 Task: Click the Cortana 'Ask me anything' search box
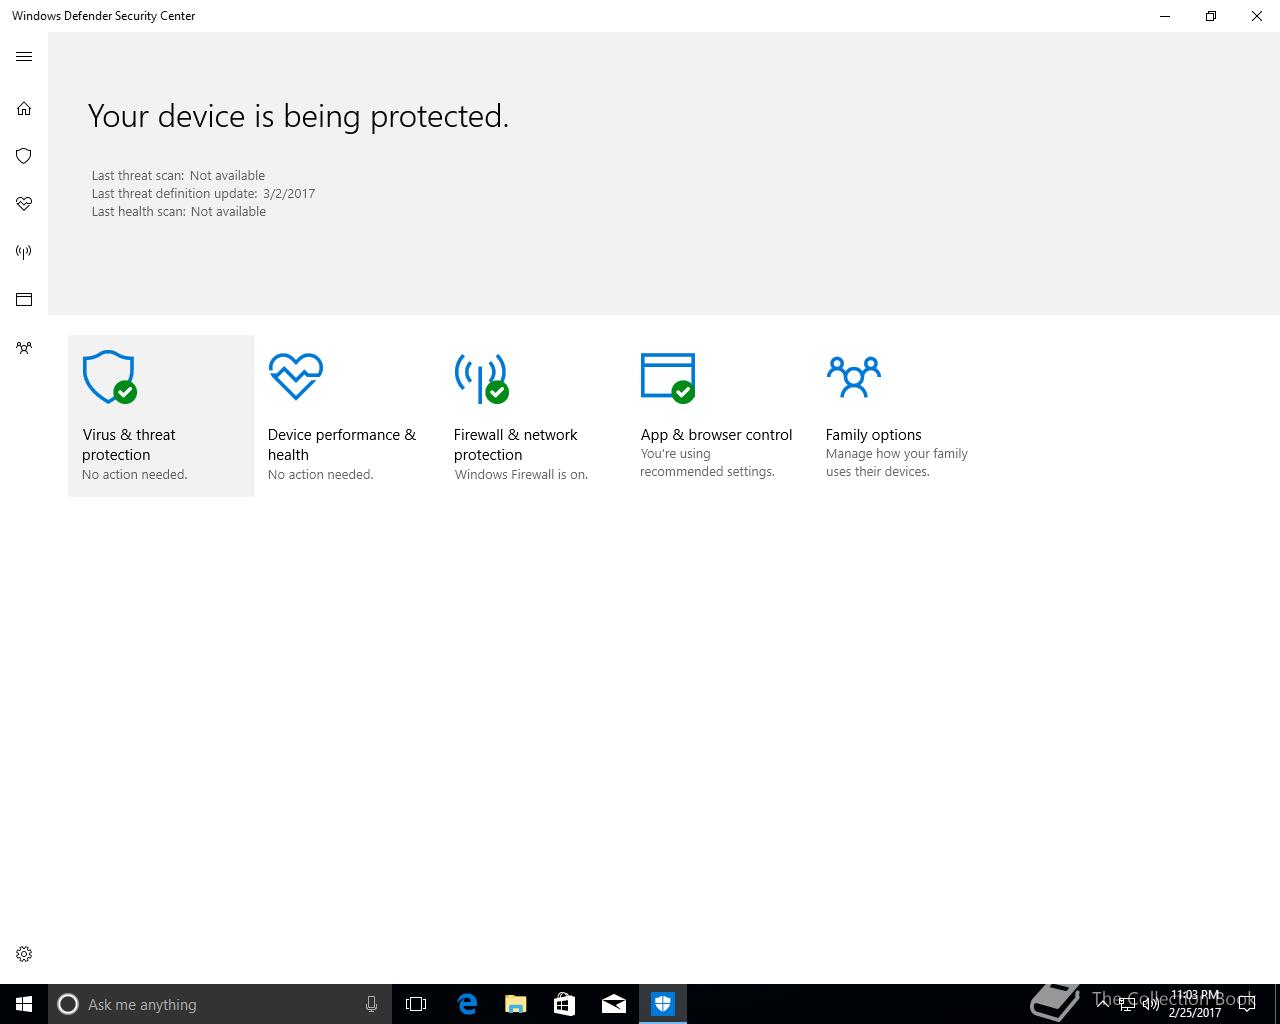pyautogui.click(x=219, y=1004)
